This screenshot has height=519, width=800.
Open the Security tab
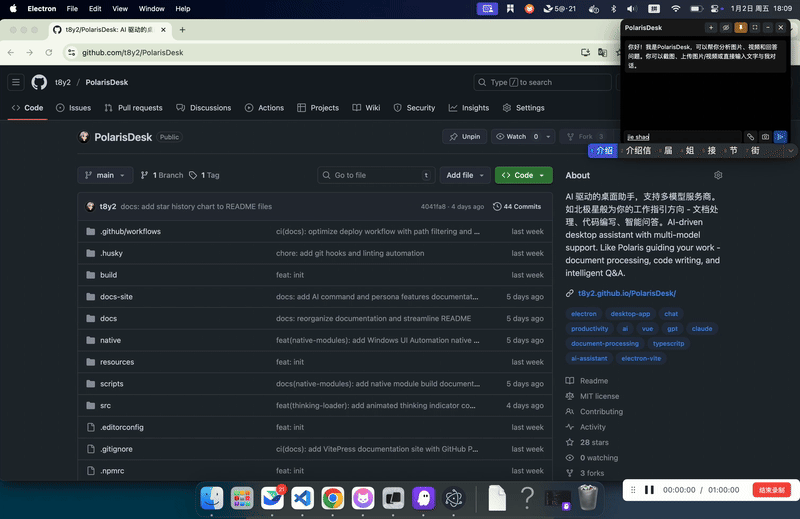point(414,108)
